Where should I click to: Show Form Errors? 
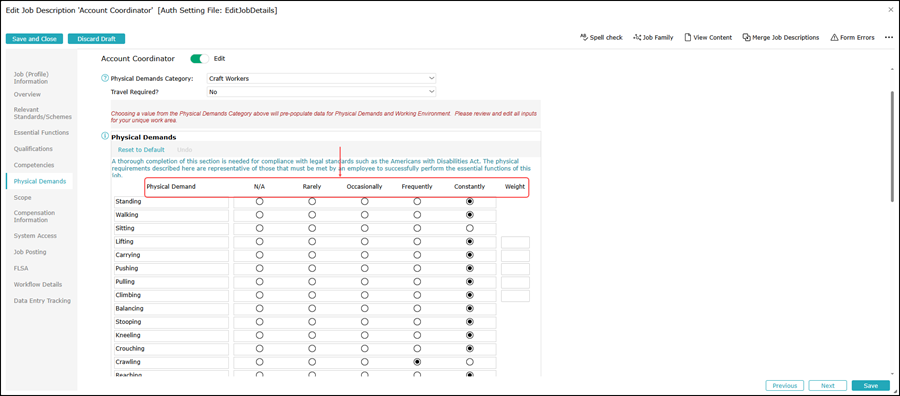tap(852, 37)
